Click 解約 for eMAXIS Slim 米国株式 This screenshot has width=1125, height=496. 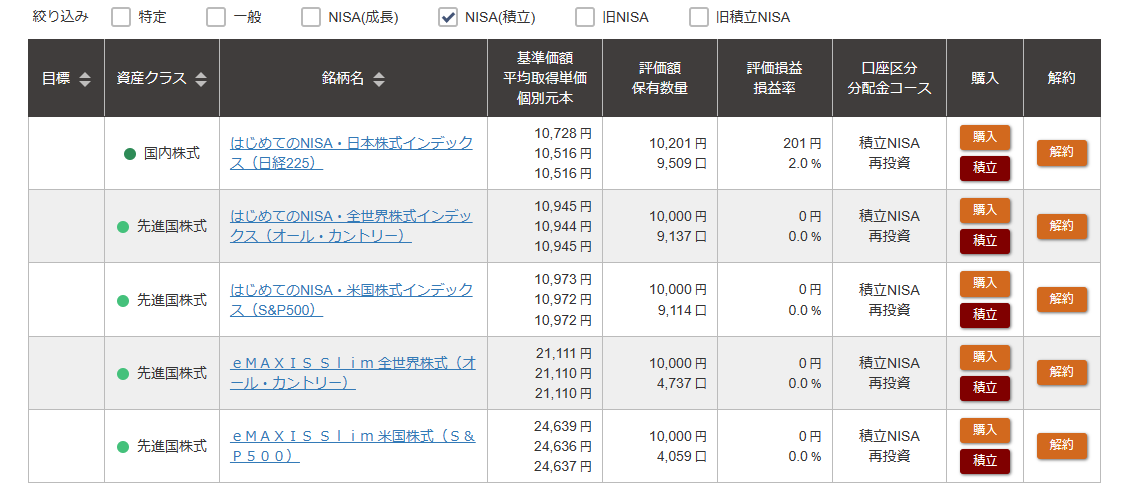1062,446
